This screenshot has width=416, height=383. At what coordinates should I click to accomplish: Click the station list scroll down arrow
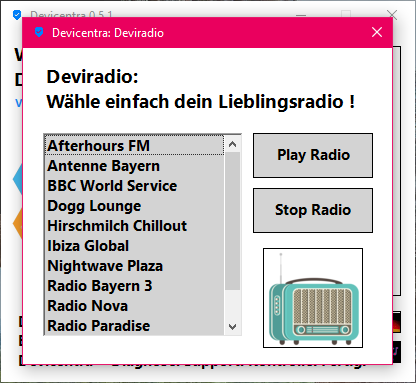[x=233, y=326]
